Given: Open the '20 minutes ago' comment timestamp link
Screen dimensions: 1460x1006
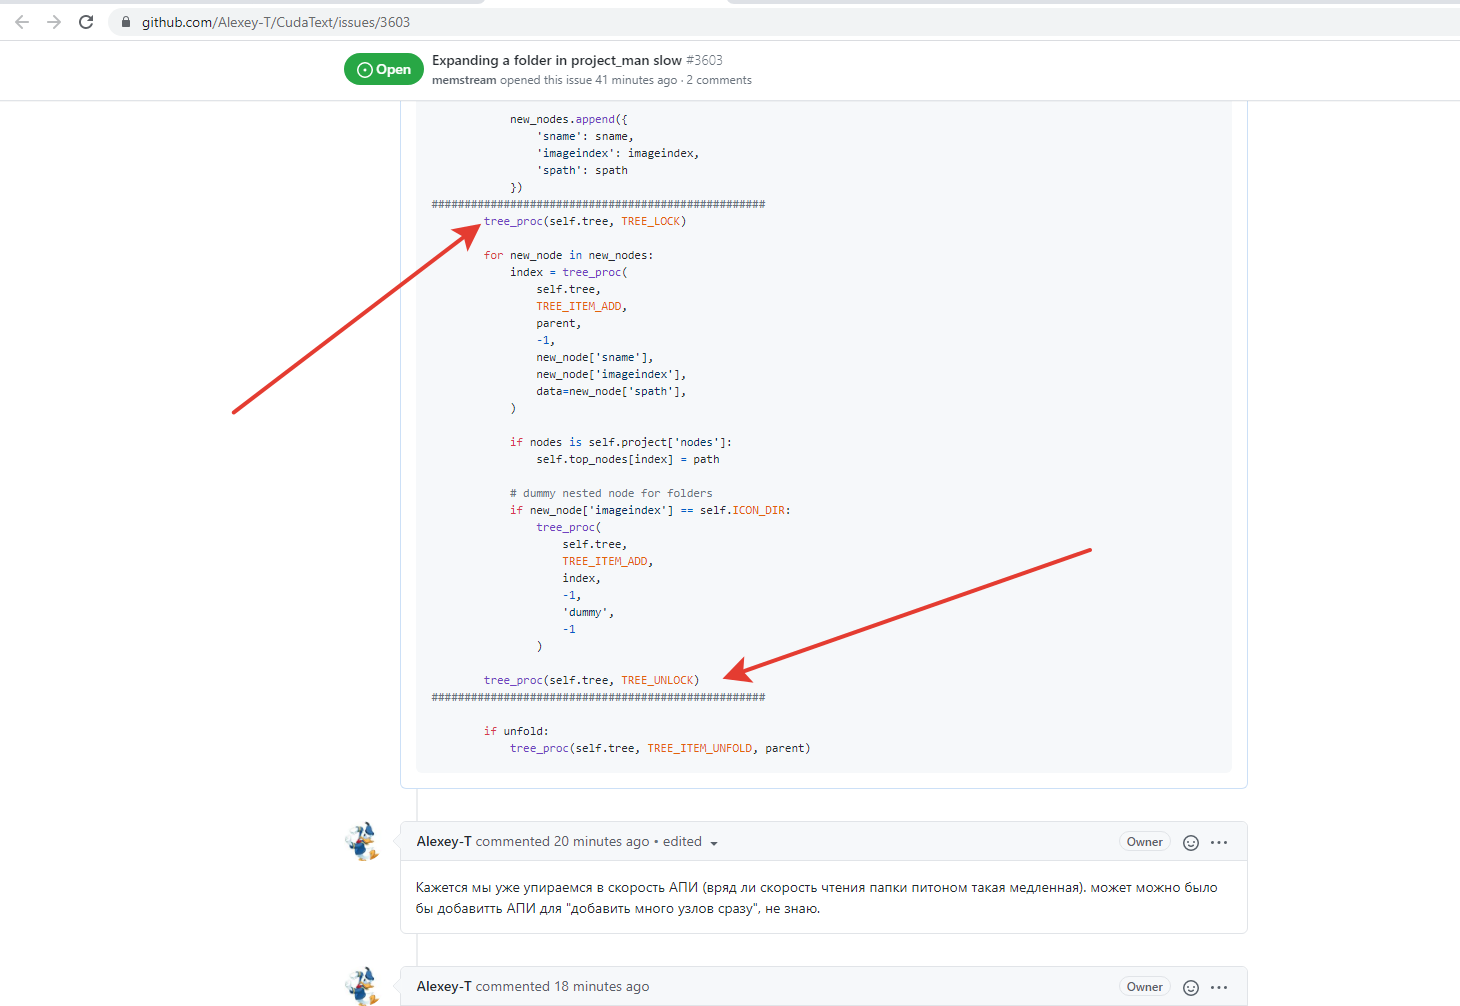Looking at the screenshot, I should (602, 841).
